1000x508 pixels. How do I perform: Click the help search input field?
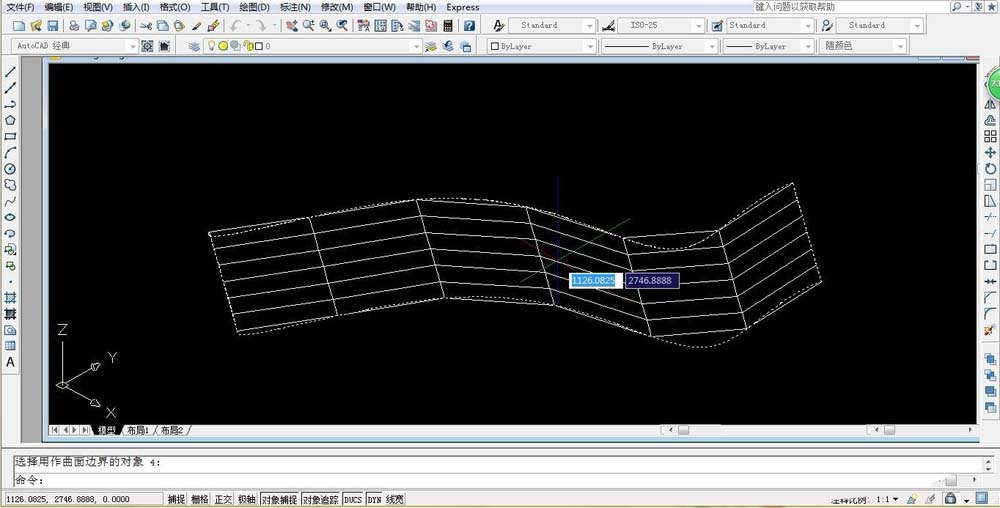click(x=851, y=6)
